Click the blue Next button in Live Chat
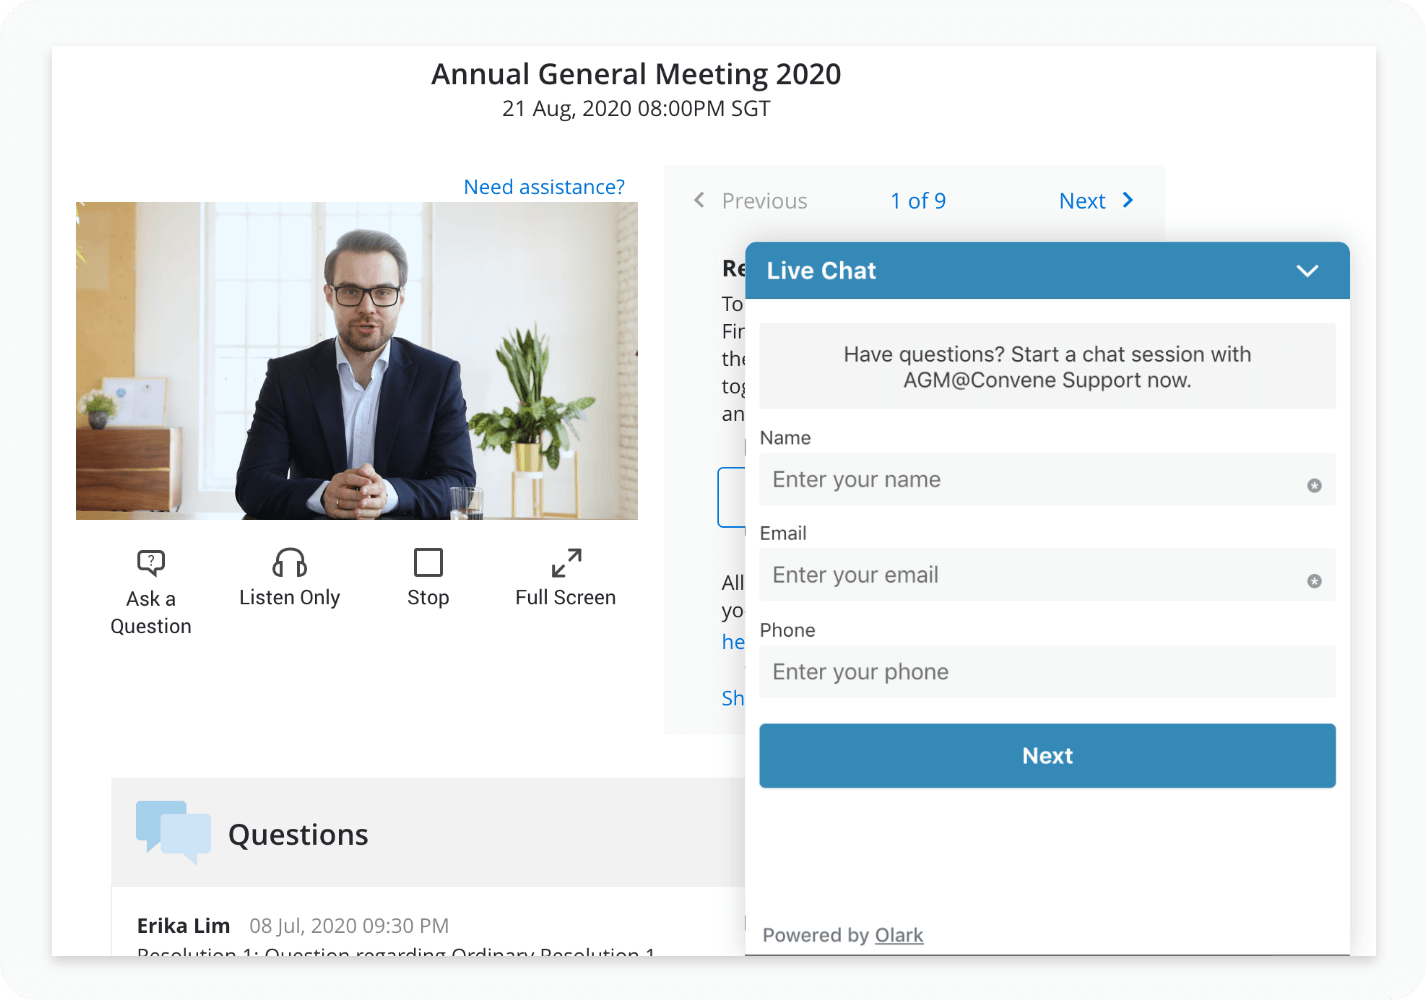The height and width of the screenshot is (1000, 1426). point(1047,756)
